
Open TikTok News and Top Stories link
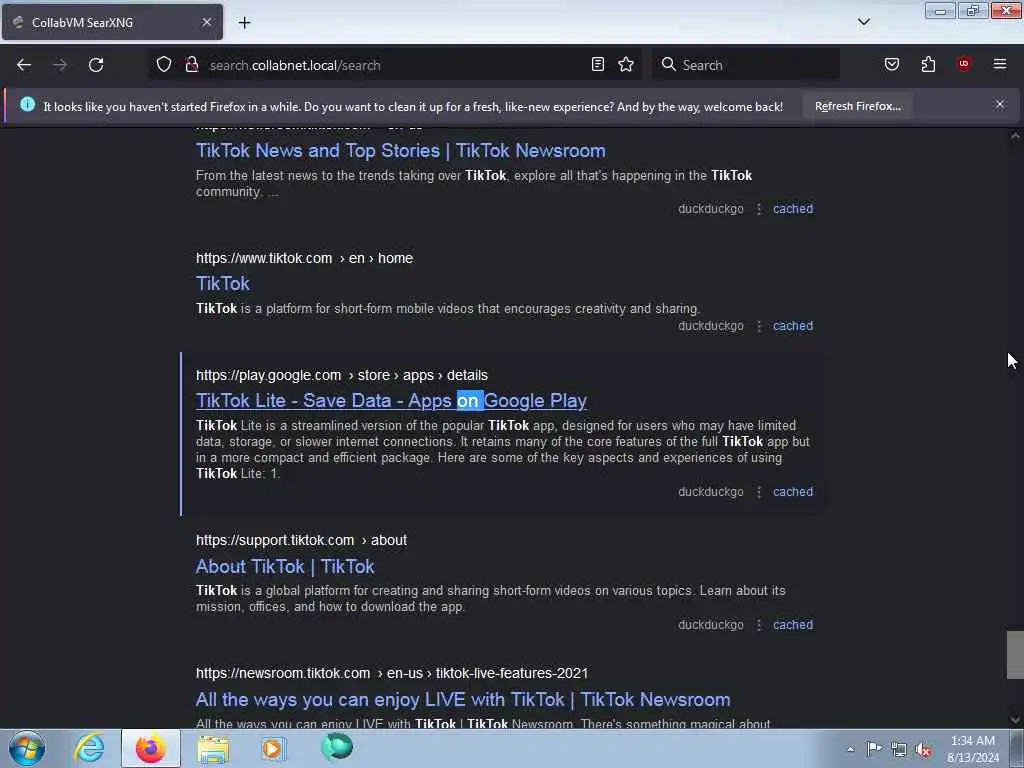point(400,151)
